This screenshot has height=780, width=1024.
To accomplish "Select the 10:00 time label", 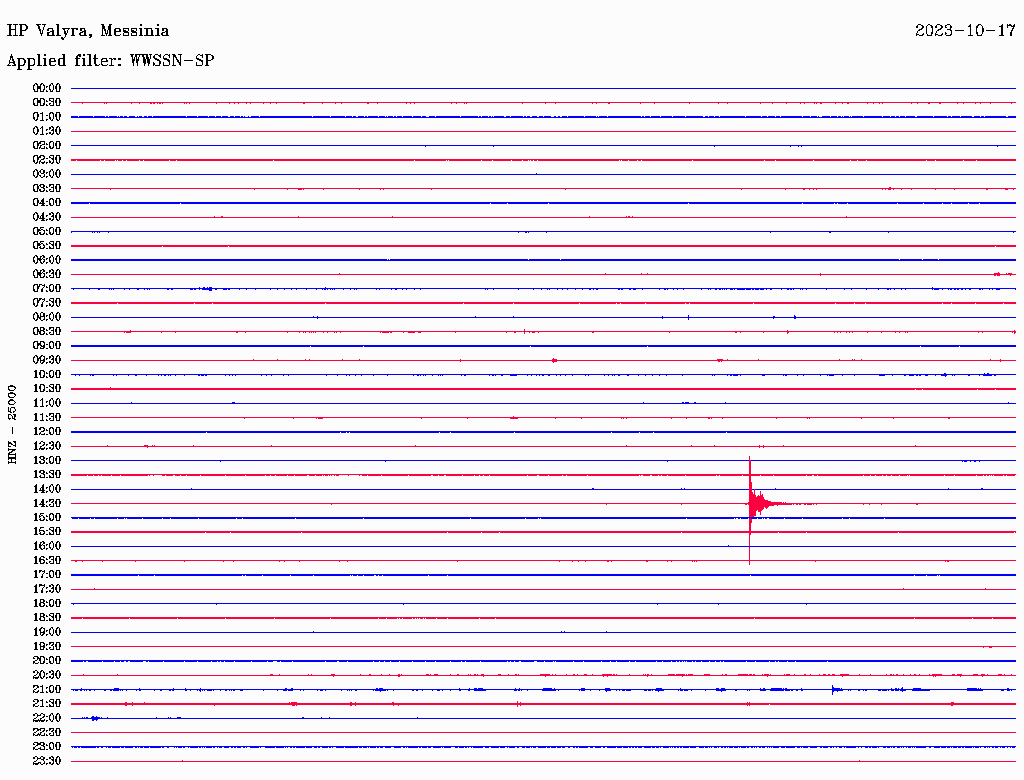I will 47,375.
